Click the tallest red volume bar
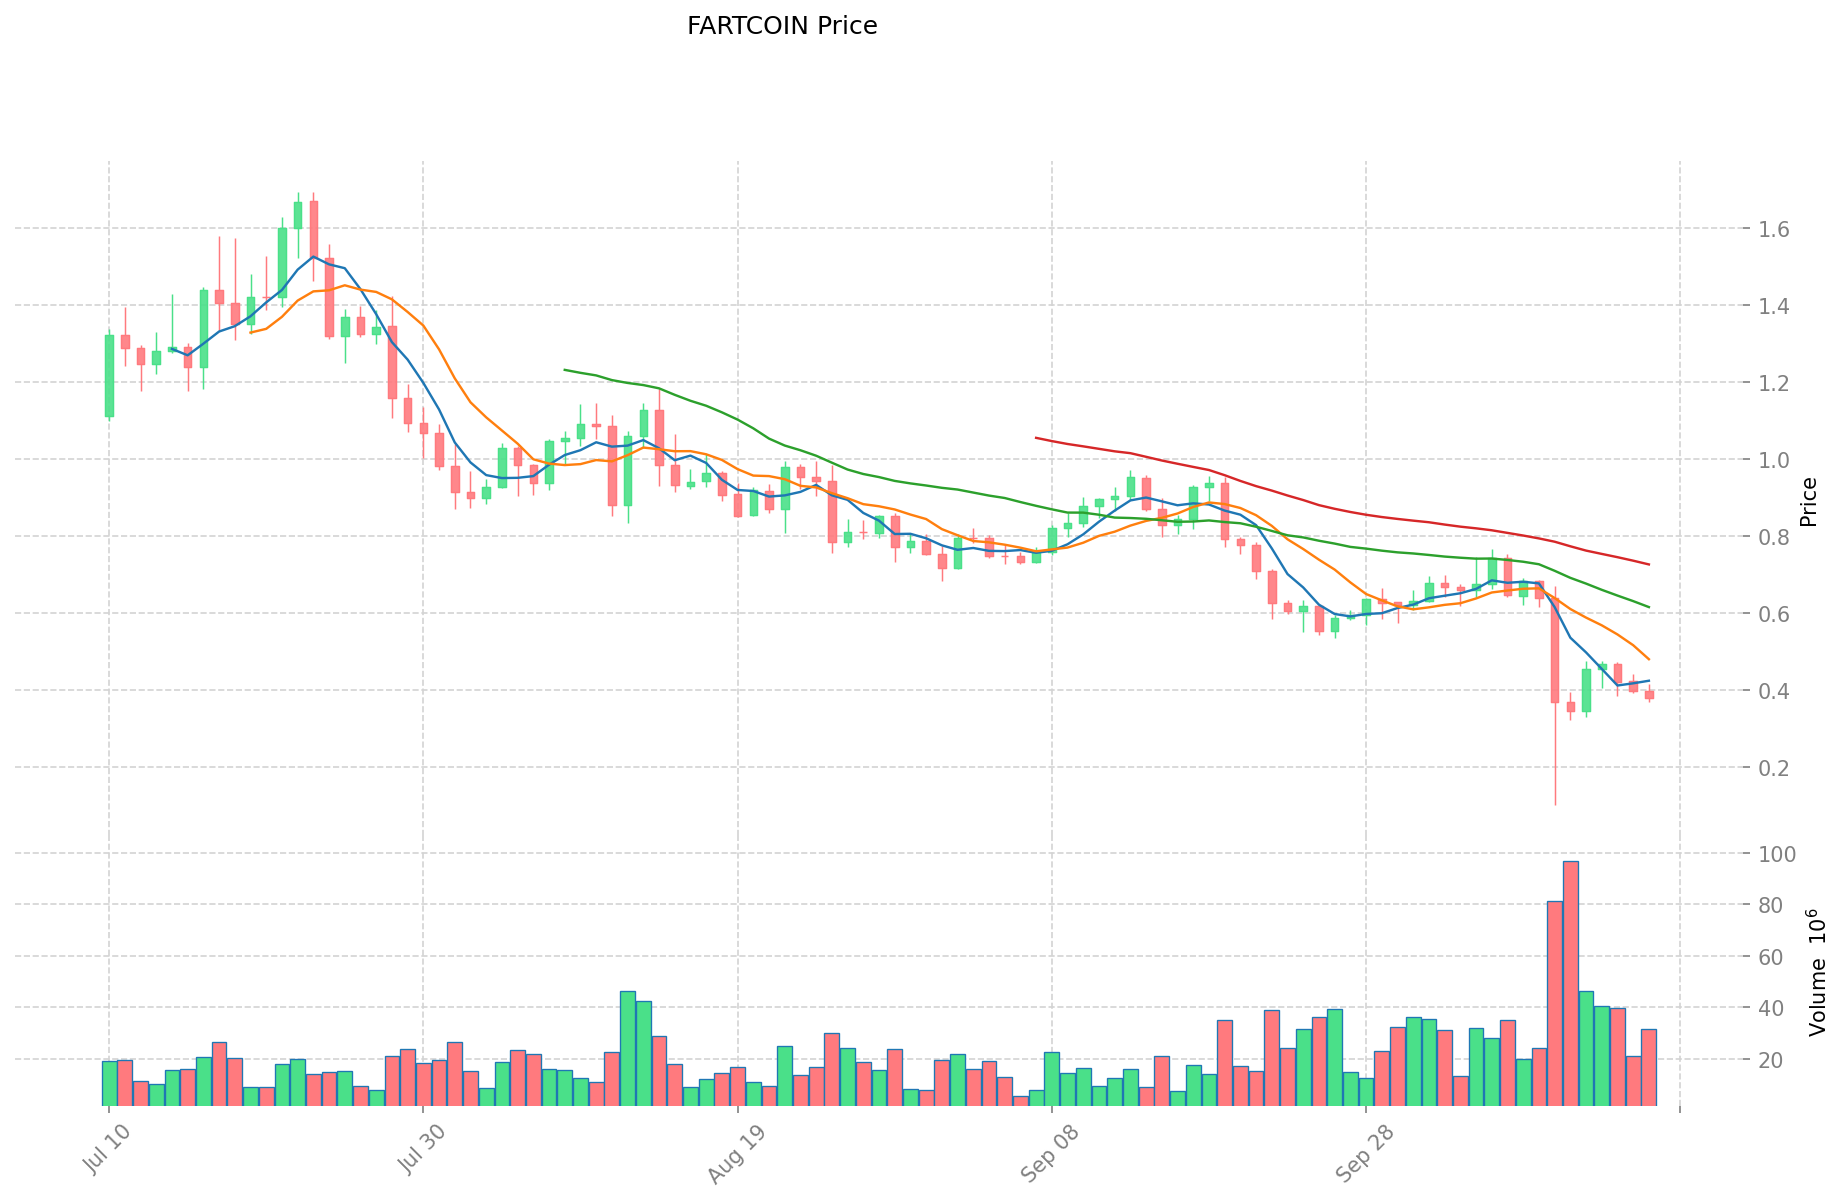 pyautogui.click(x=1570, y=982)
